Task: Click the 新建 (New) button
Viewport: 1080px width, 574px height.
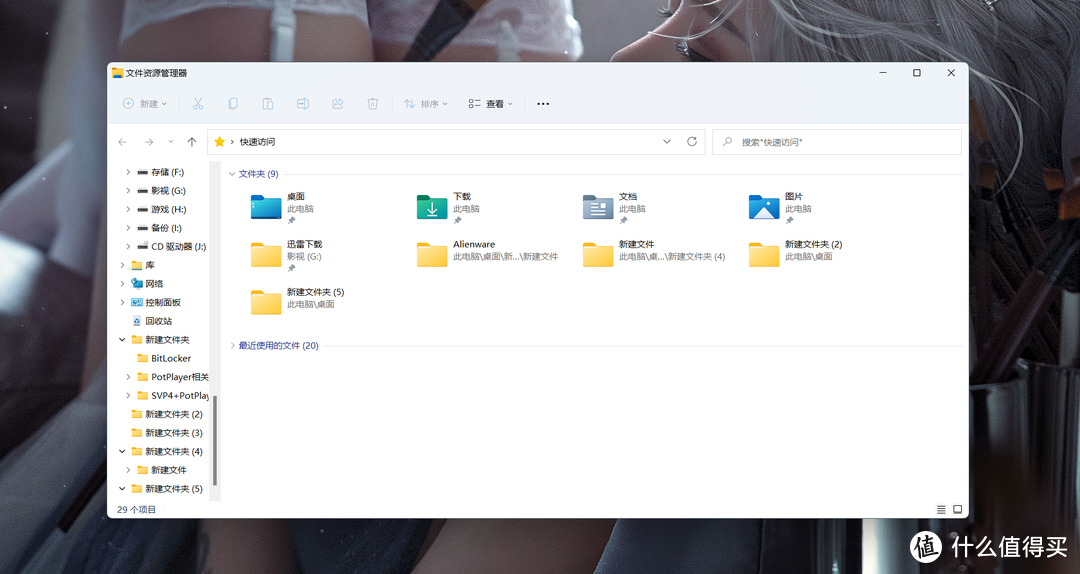Action: [x=145, y=104]
